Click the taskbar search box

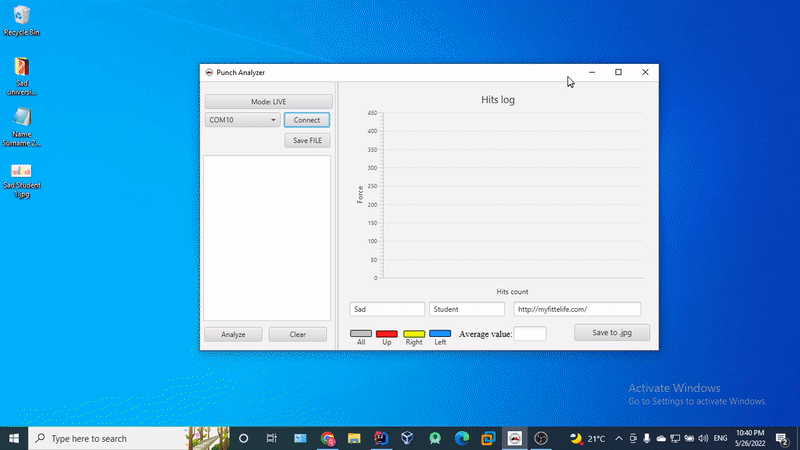(129, 438)
